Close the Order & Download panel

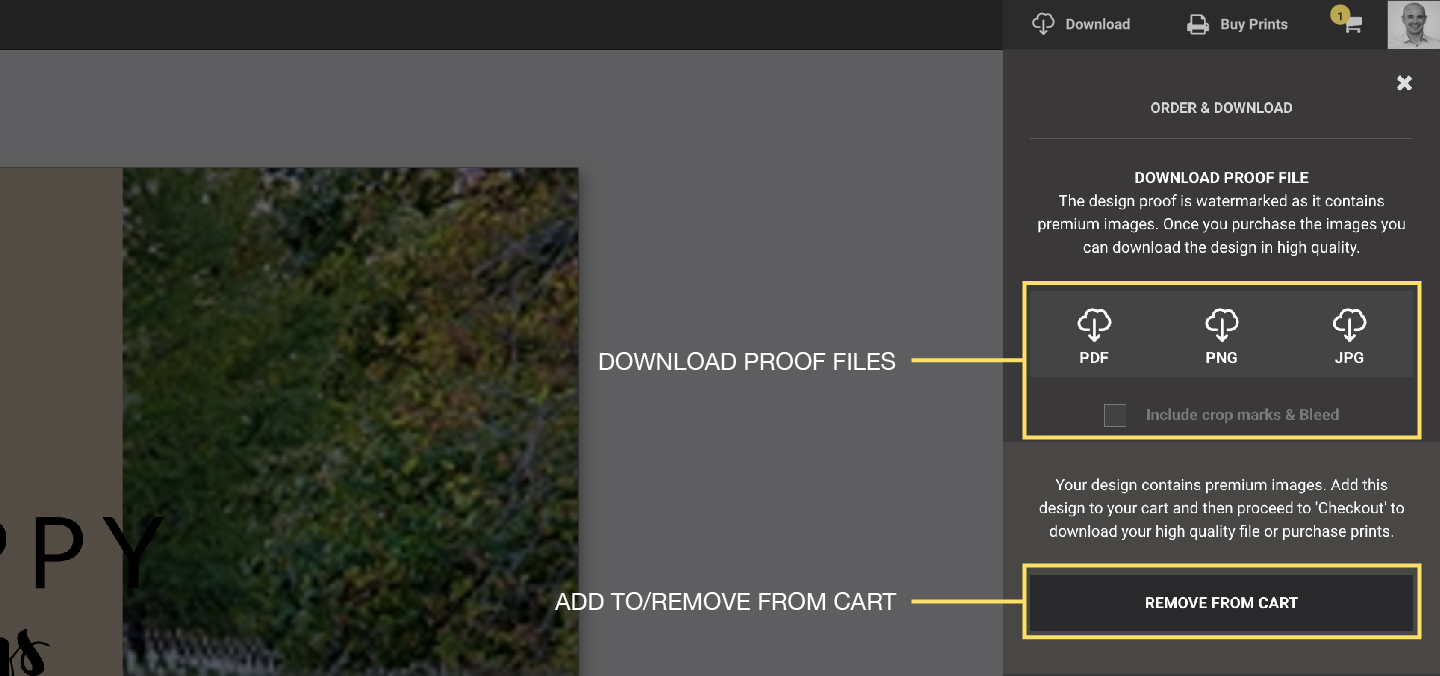[1404, 83]
